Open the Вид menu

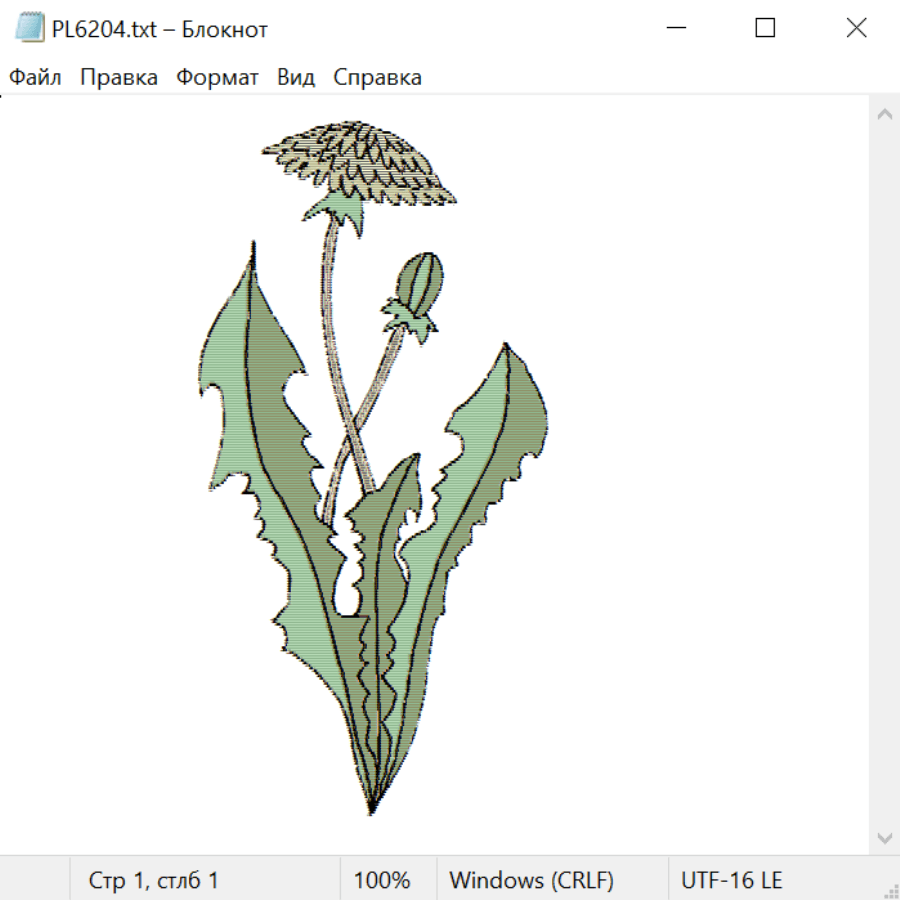click(x=296, y=77)
